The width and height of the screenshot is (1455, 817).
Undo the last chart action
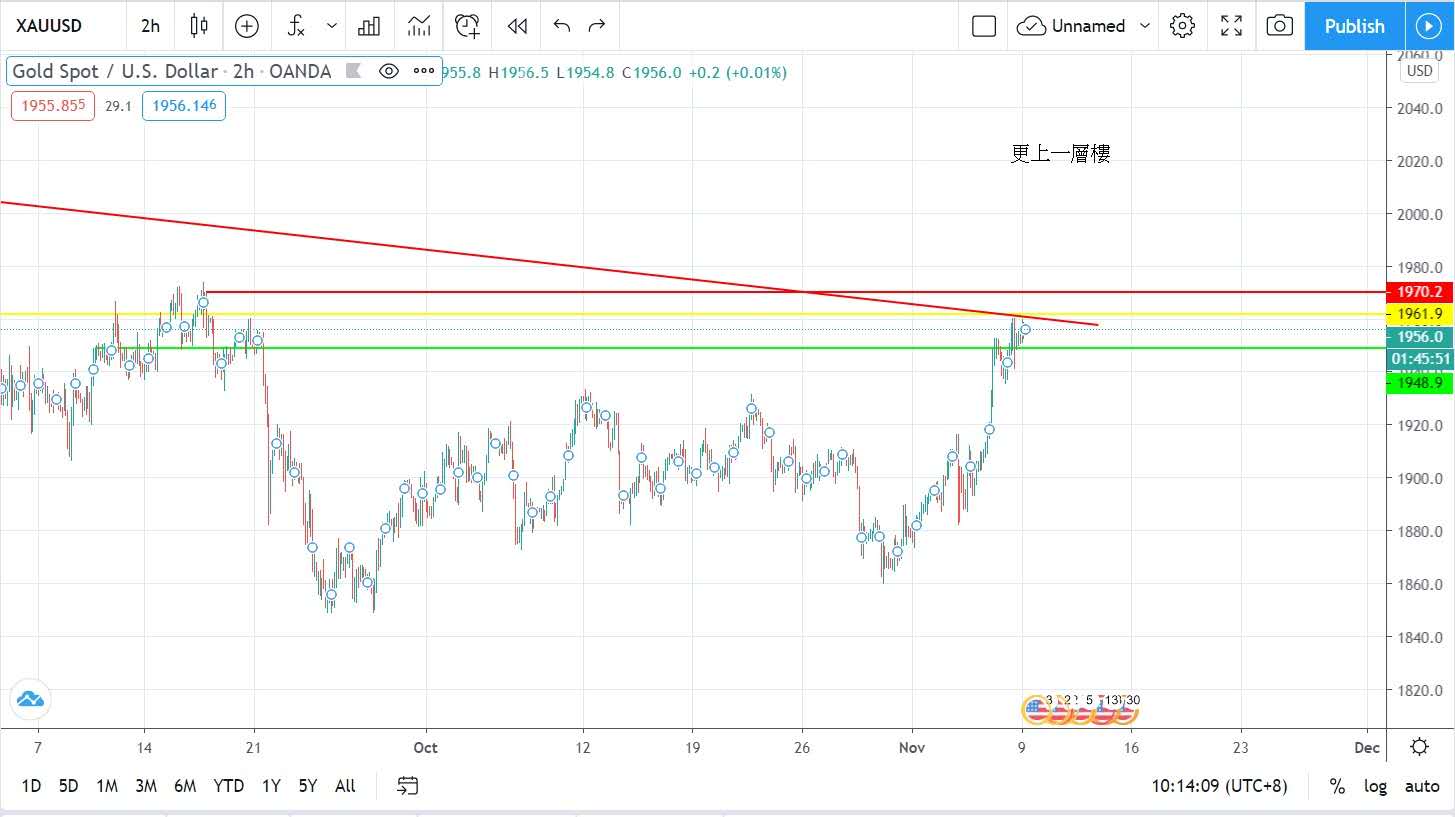click(x=561, y=26)
